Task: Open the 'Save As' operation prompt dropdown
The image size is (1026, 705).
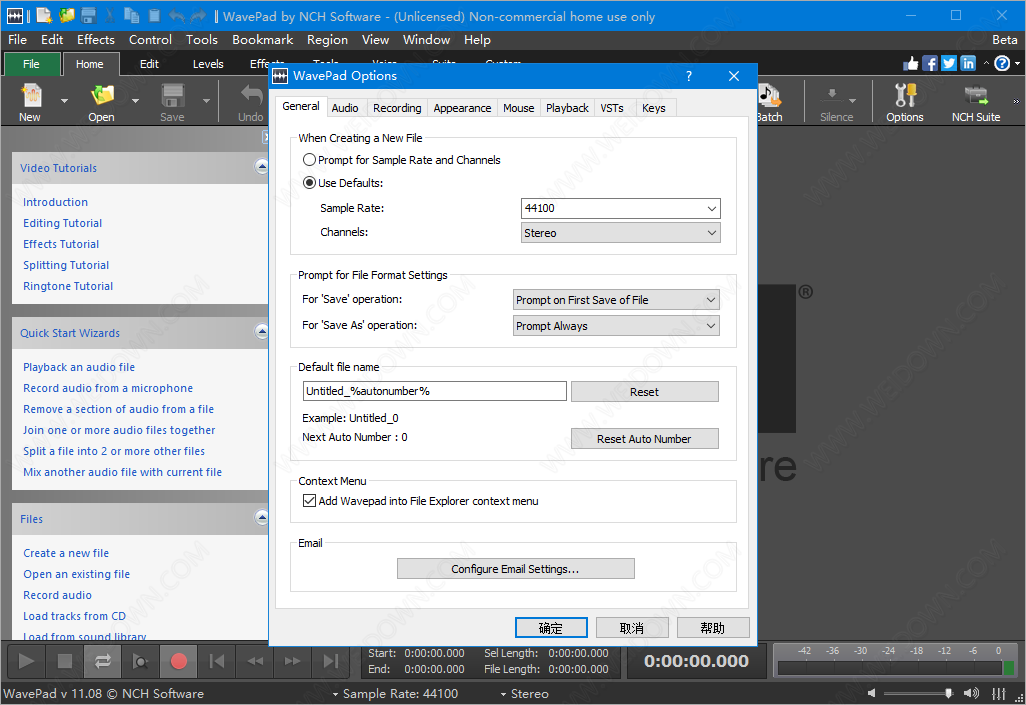Action: (616, 326)
